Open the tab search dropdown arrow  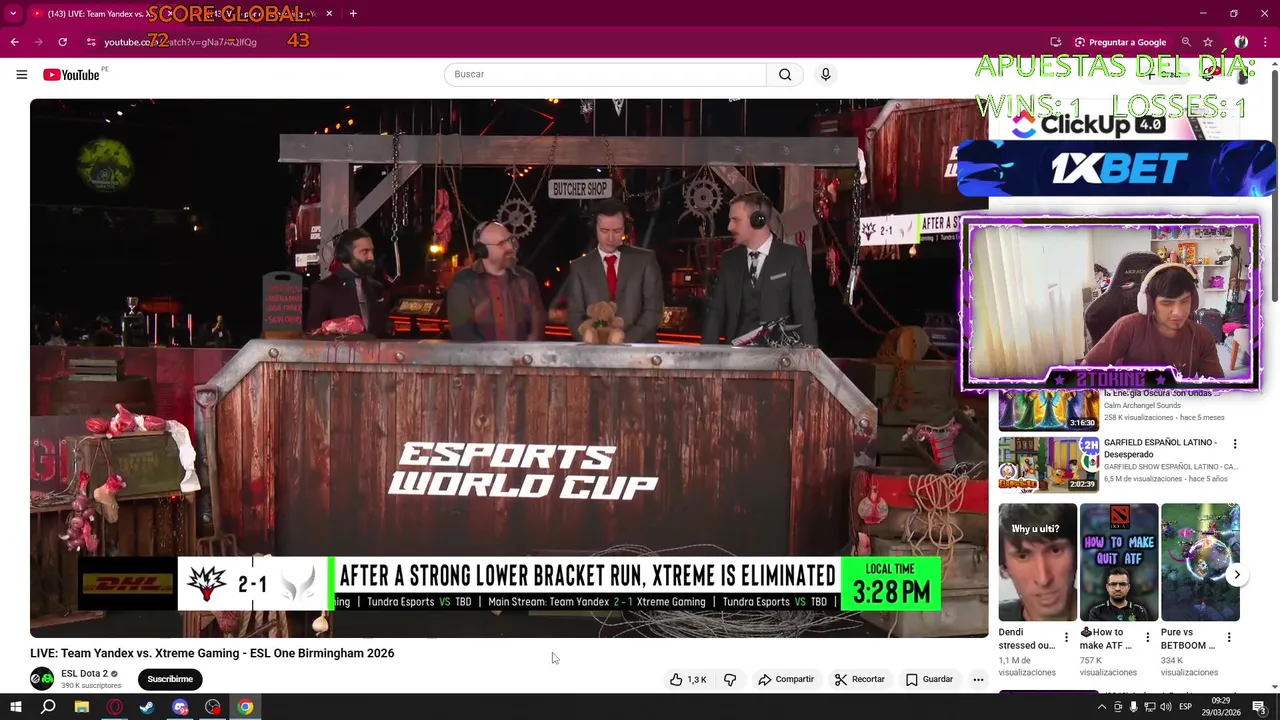(x=13, y=14)
